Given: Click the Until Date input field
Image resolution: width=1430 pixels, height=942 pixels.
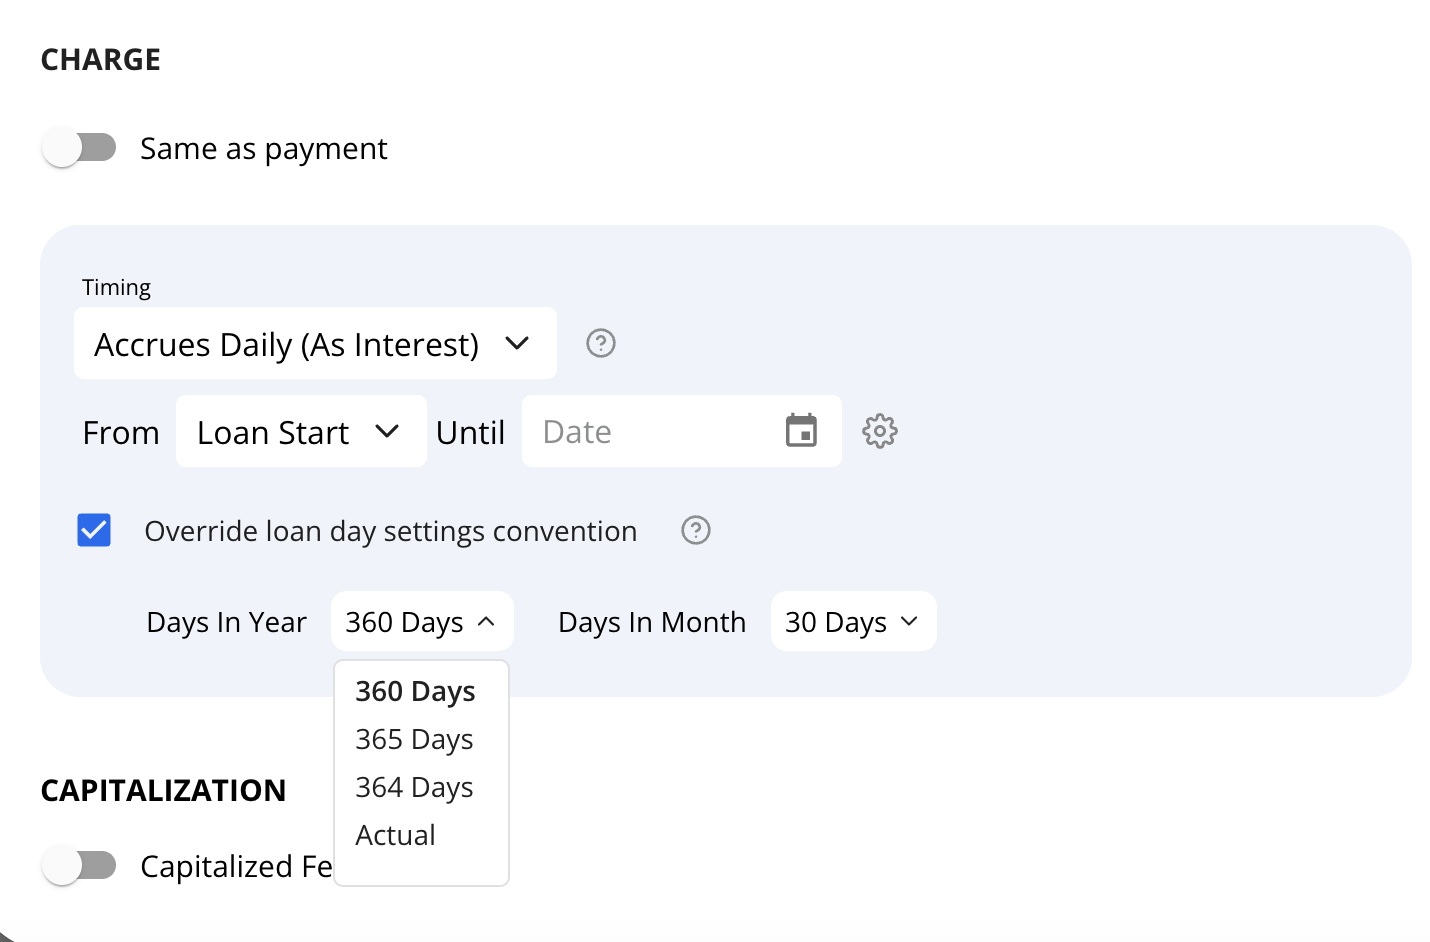Looking at the screenshot, I should click(x=681, y=431).
